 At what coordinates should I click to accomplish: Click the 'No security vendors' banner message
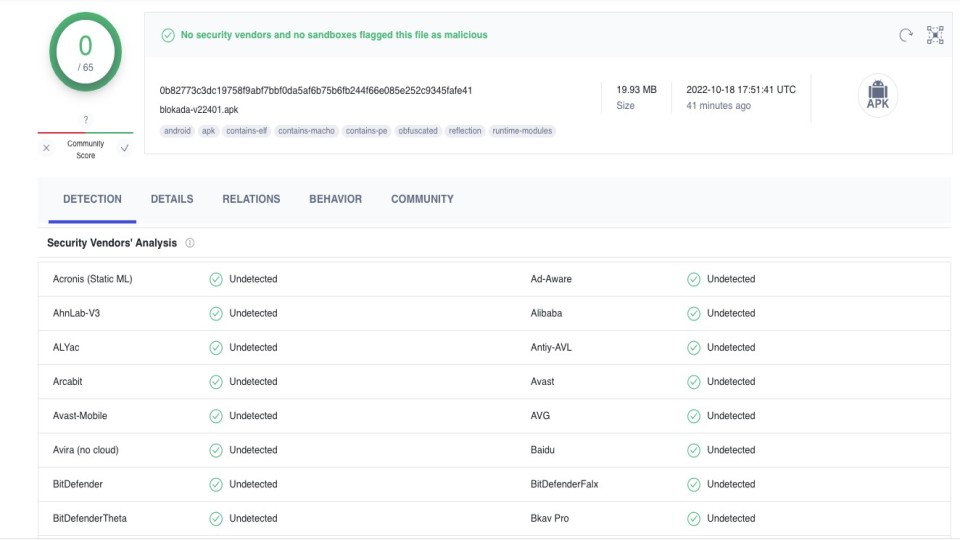click(334, 35)
